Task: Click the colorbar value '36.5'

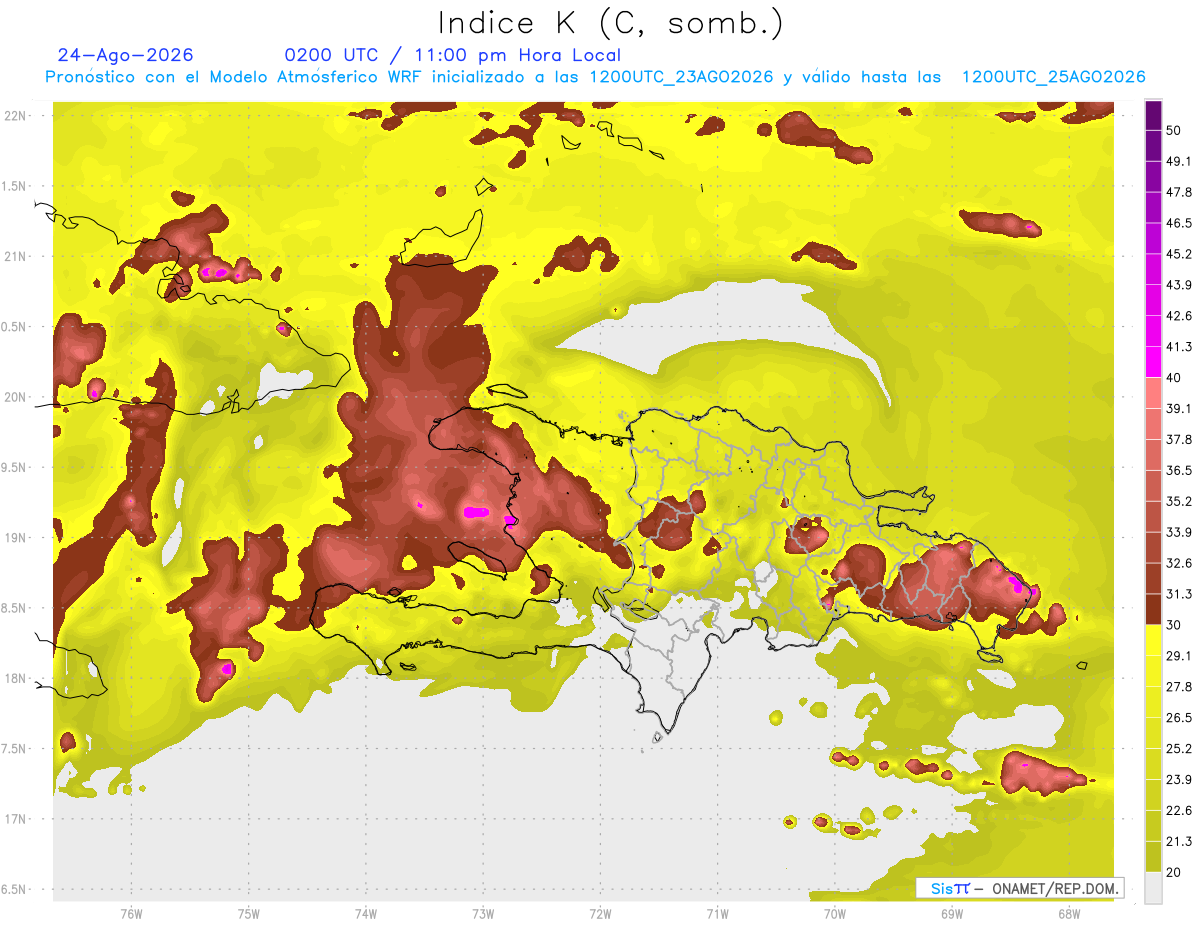Action: coord(1179,470)
